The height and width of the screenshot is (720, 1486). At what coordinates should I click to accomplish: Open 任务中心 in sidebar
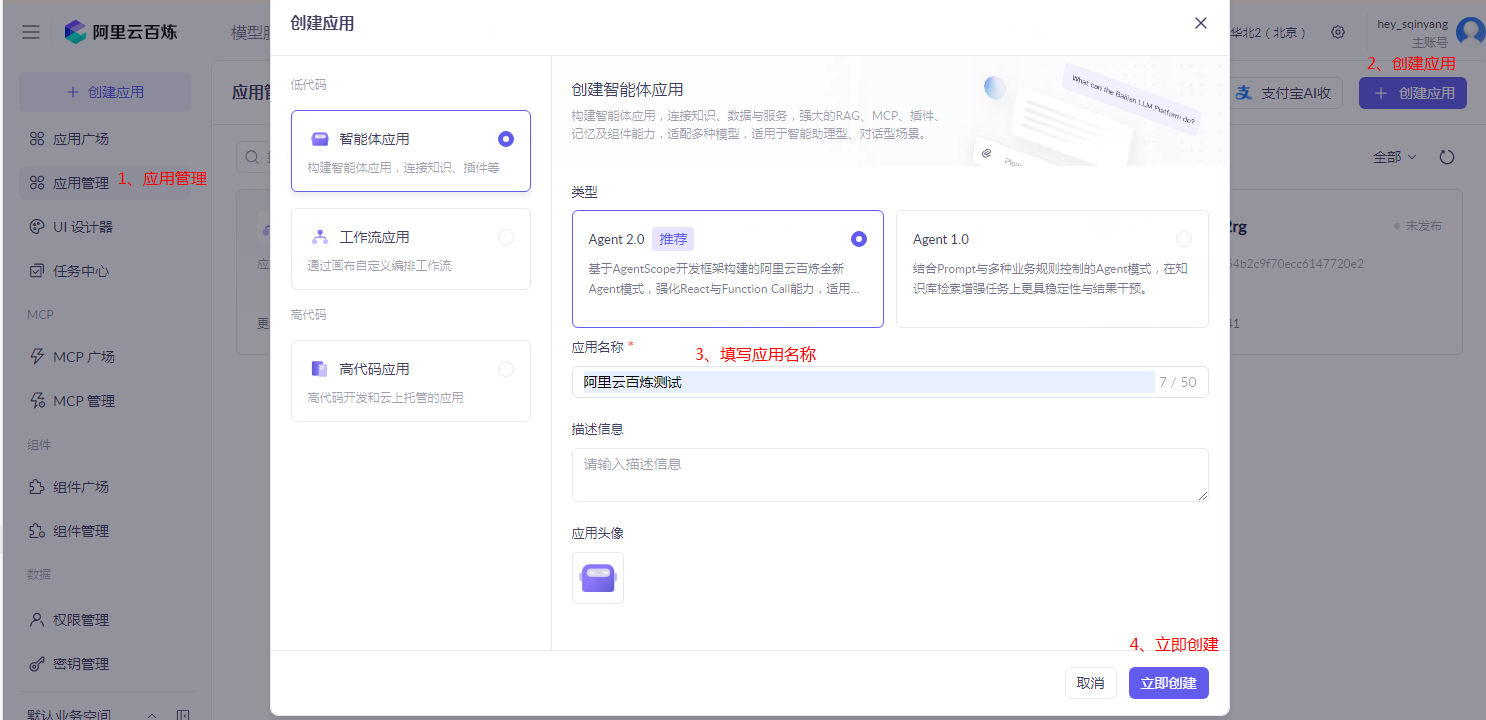pyautogui.click(x=80, y=271)
